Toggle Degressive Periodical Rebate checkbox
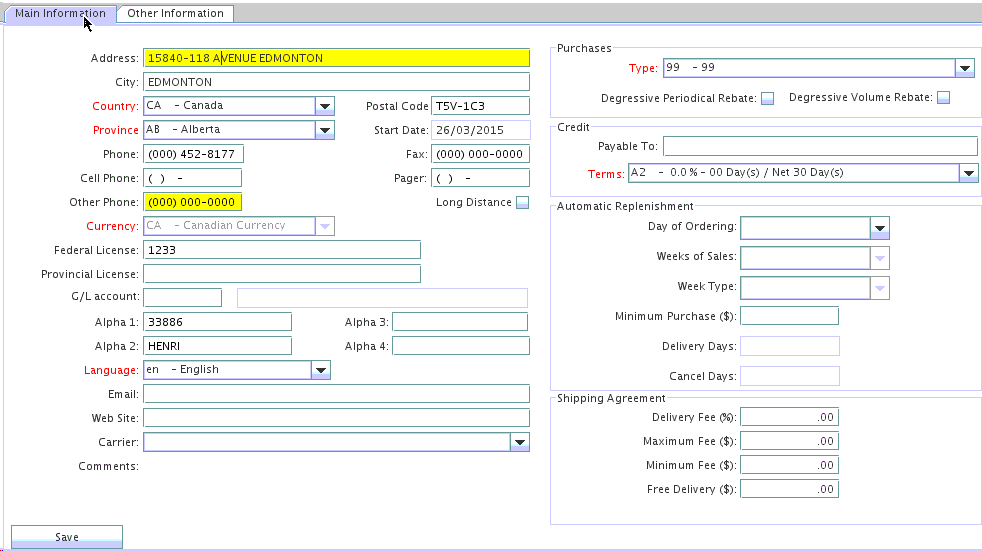Screen dimensions: 982x551 (767, 98)
